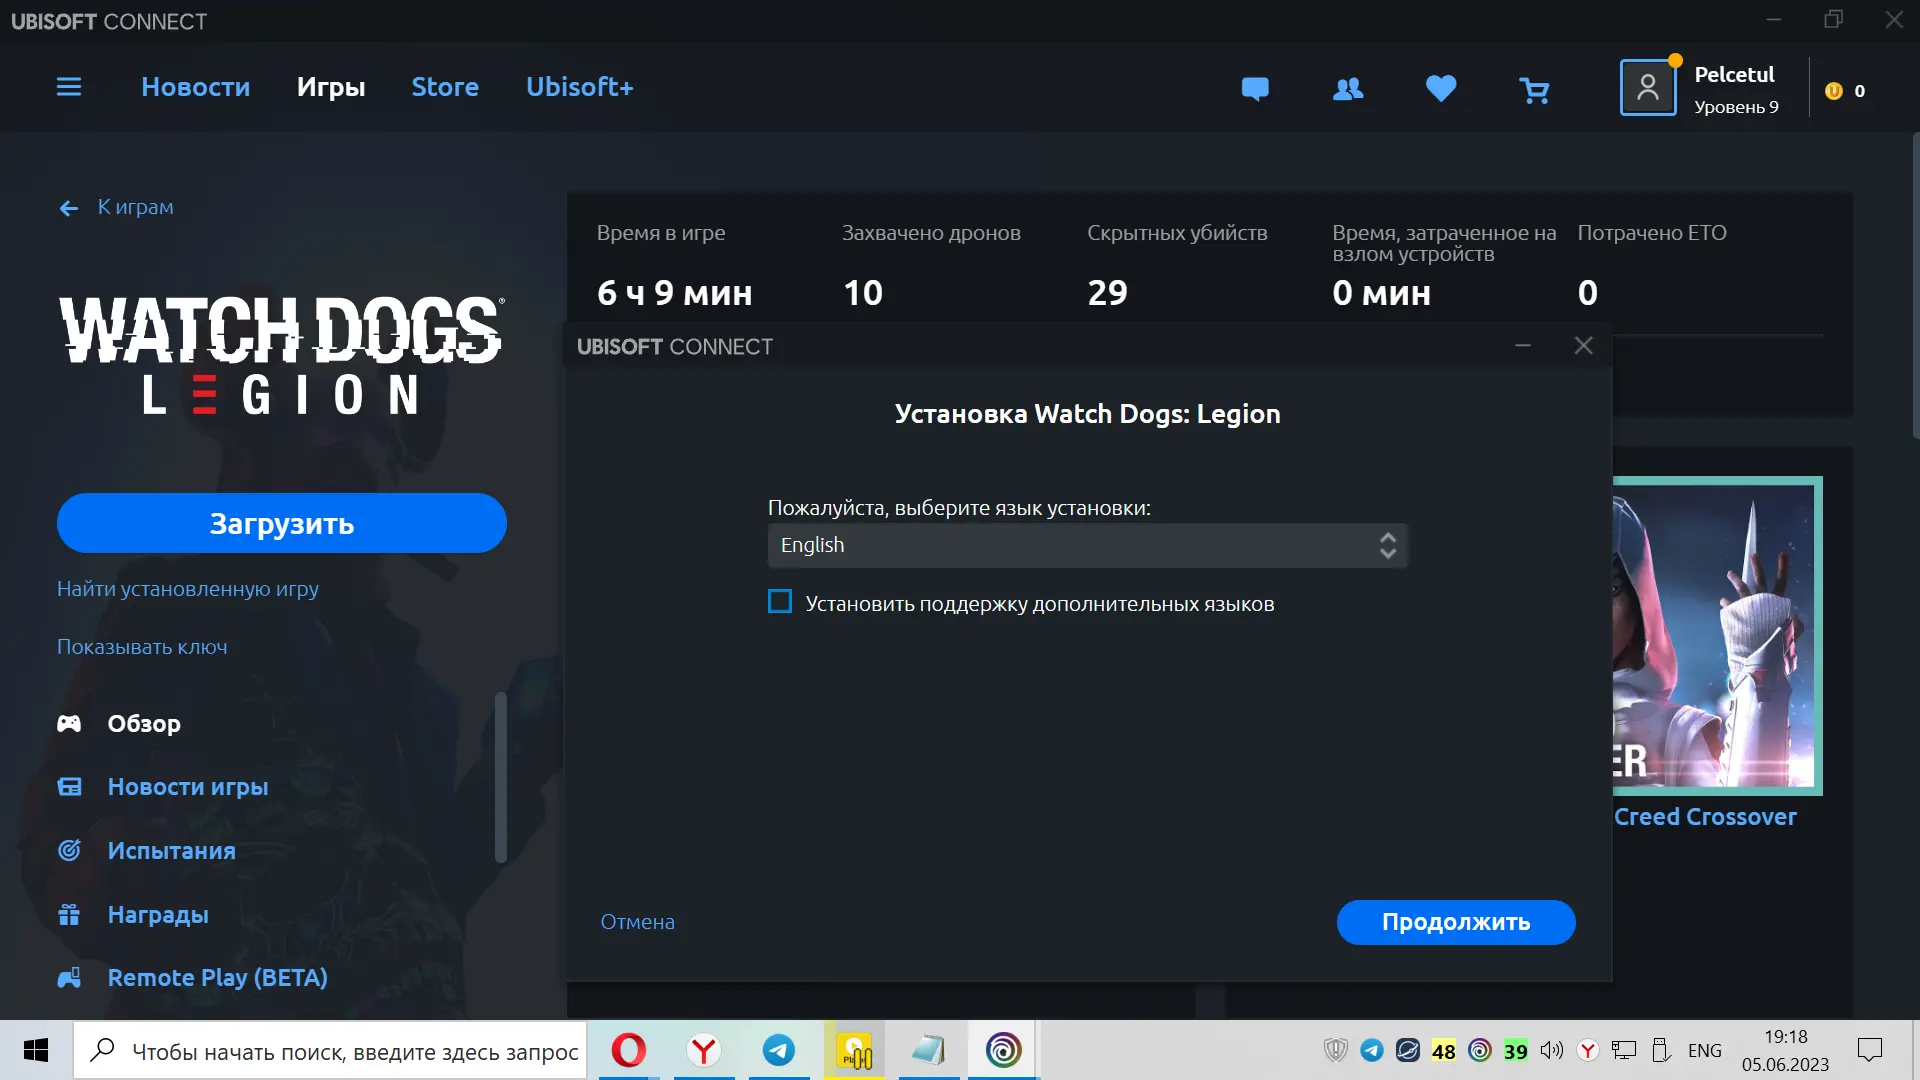1920x1080 pixels.
Task: Click the Pelcetul profile avatar
Action: click(1648, 88)
